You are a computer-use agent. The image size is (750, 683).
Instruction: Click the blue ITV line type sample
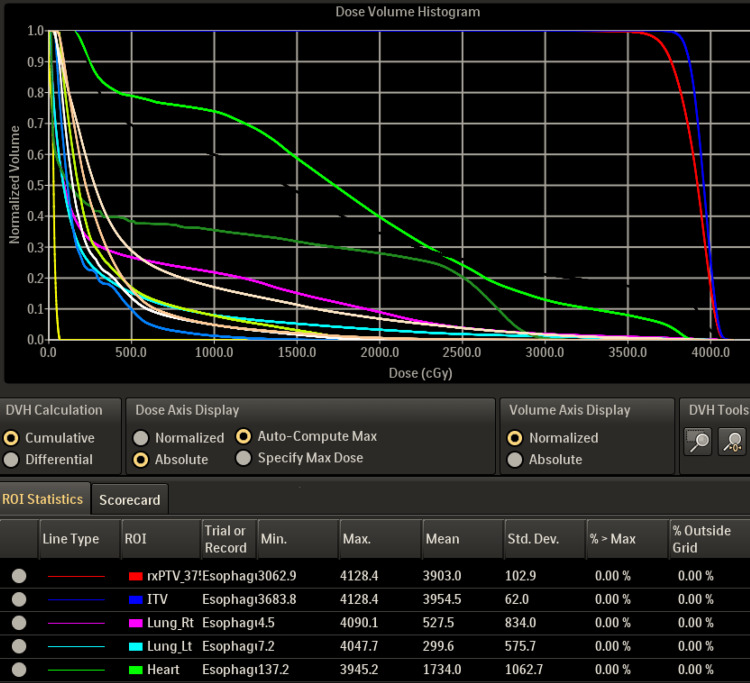(76, 600)
